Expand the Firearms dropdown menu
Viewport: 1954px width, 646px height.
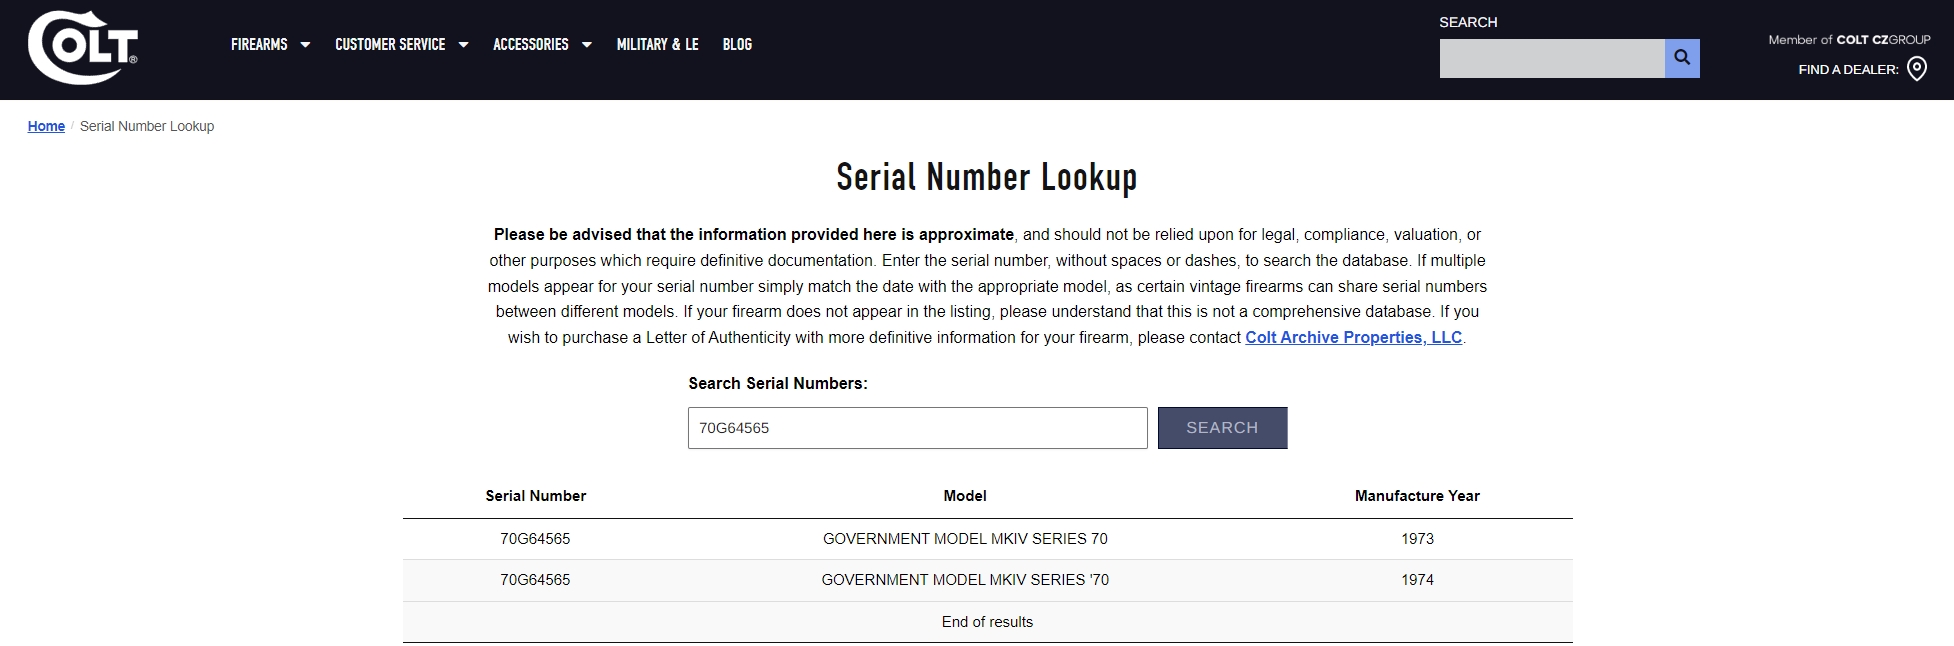pos(270,44)
